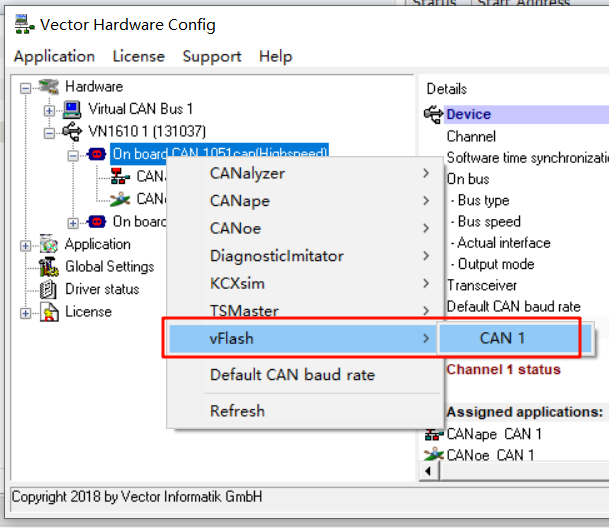609x528 pixels.
Task: Click the CANoe canoe icon in tree
Action: tap(120, 199)
